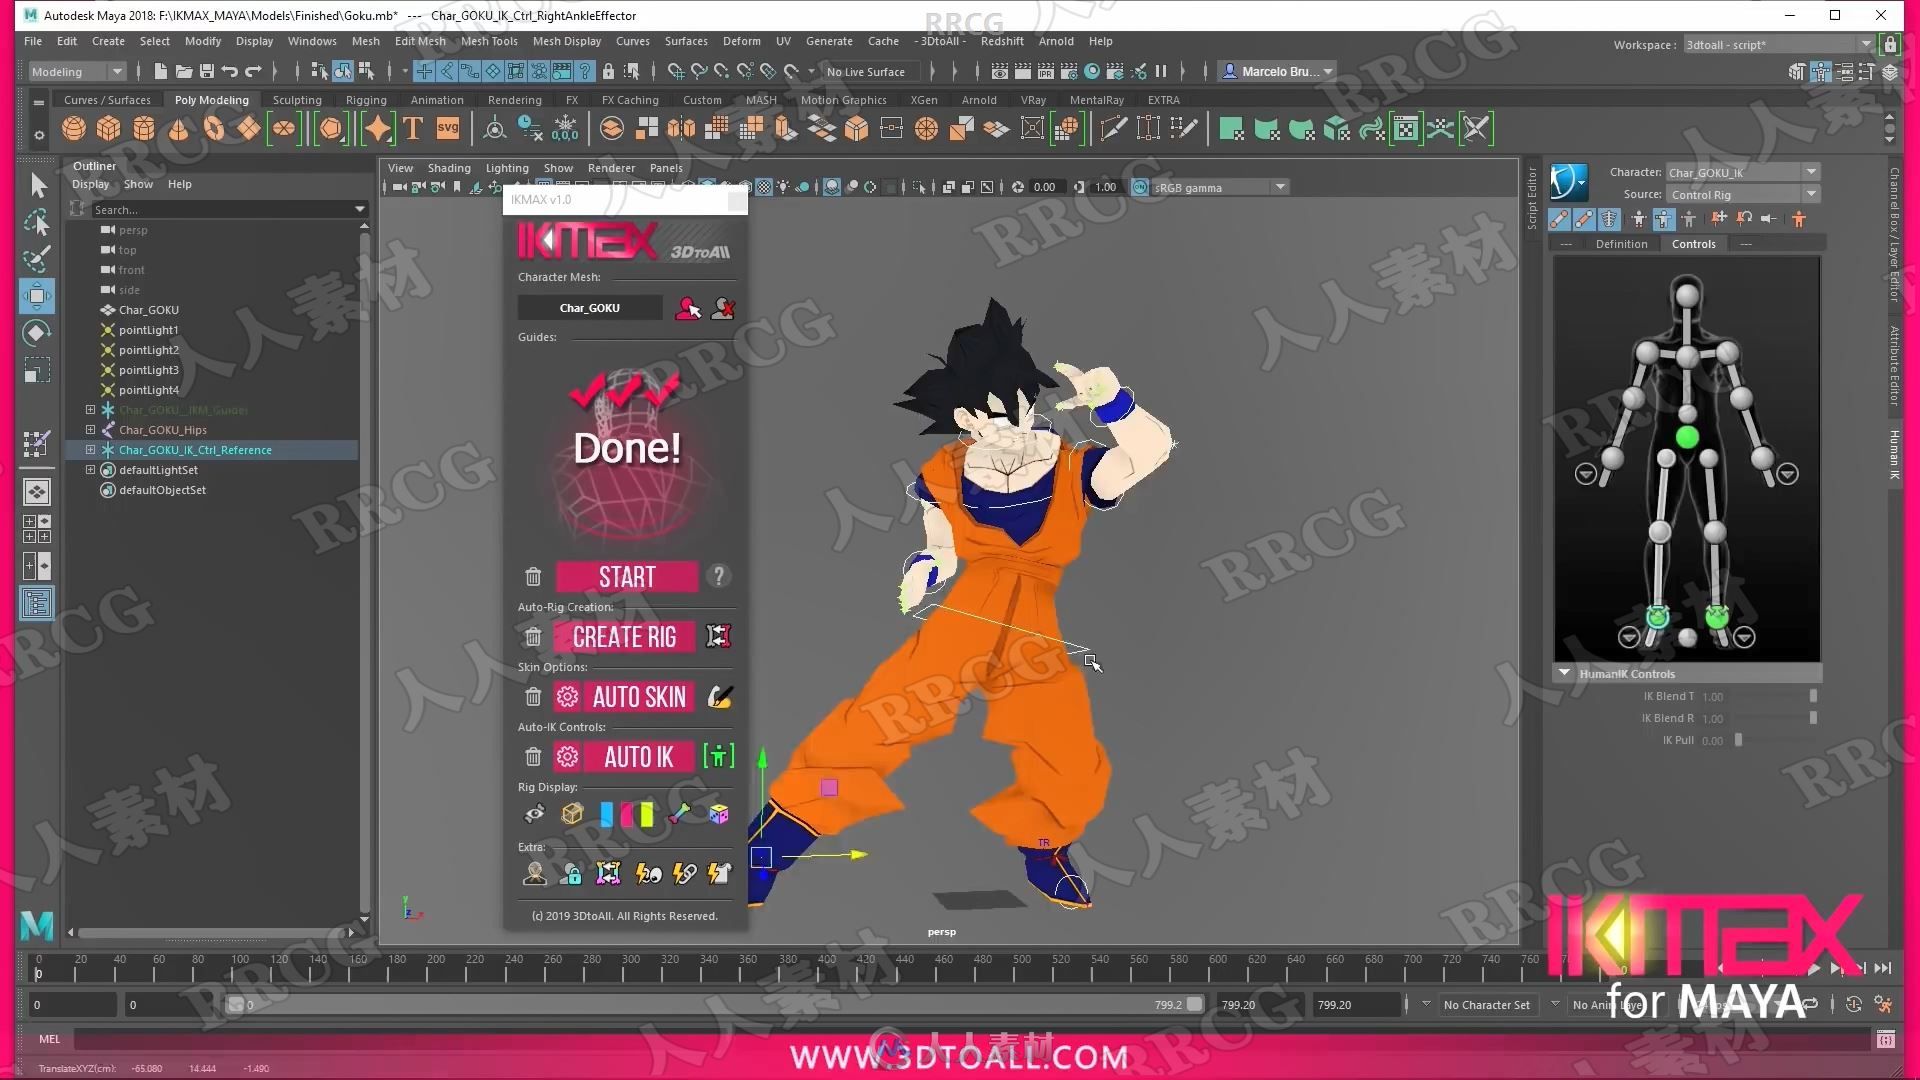Screen dimensions: 1920x1080
Task: Pick character mesh icon next to Char_GOKU
Action: point(688,308)
